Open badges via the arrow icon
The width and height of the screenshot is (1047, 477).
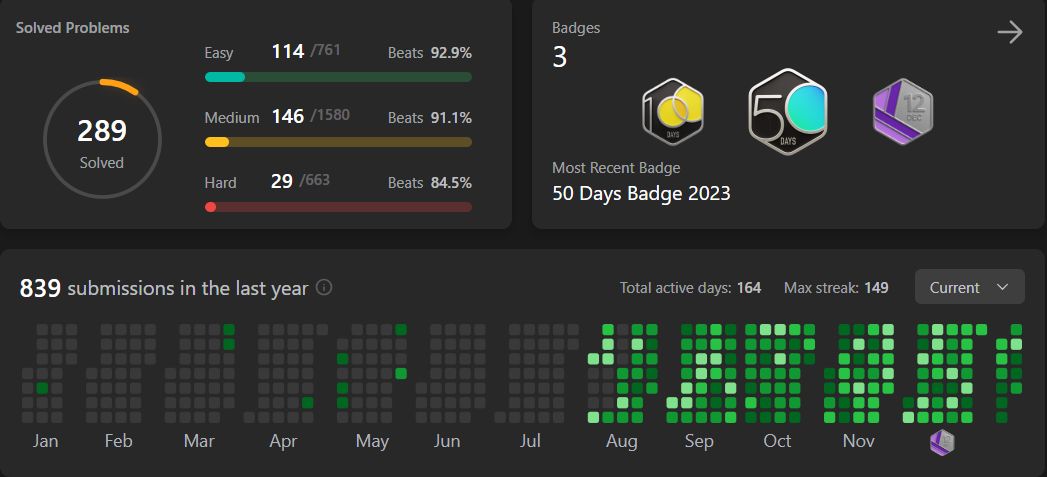[1010, 33]
